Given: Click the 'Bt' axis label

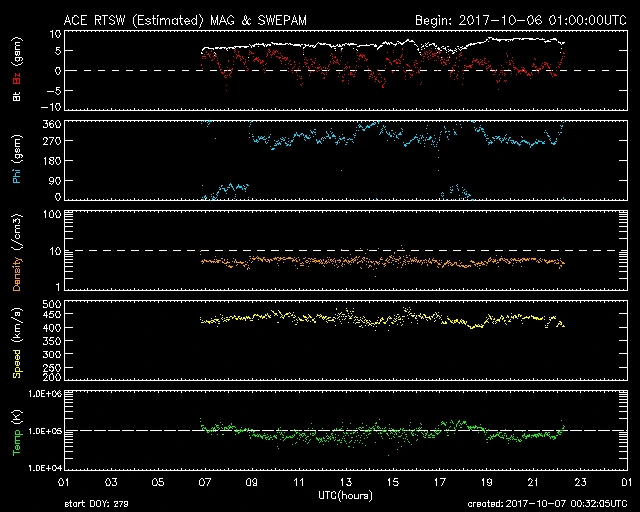Looking at the screenshot, I should [17, 96].
